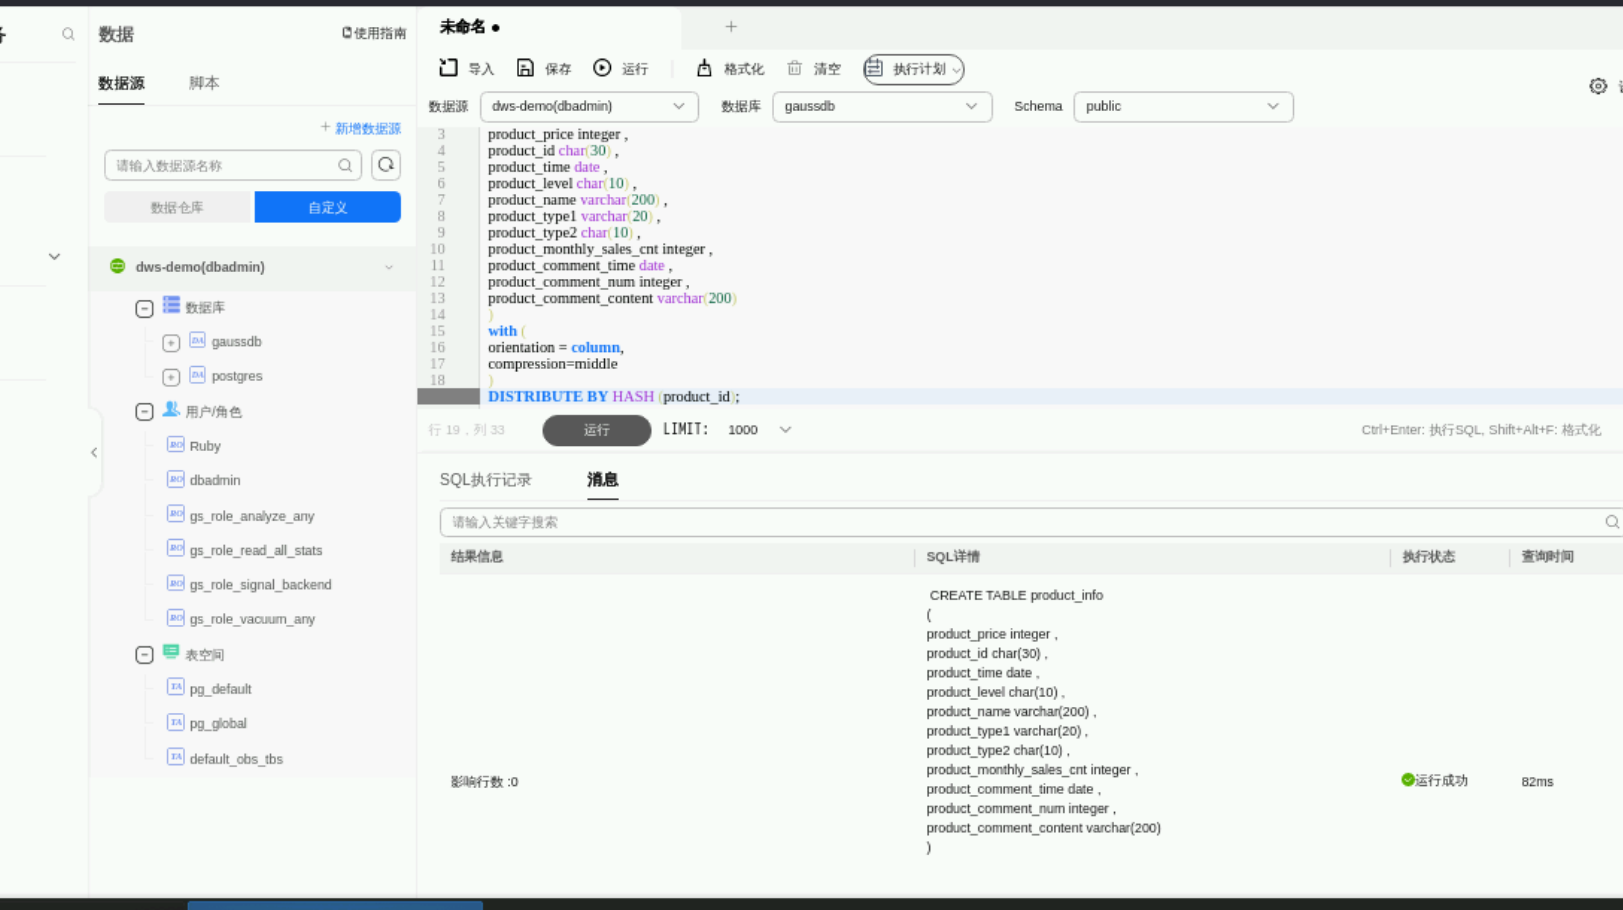The image size is (1623, 910).
Task: Click the run (运行) play icon in toolbar
Action: 602,68
